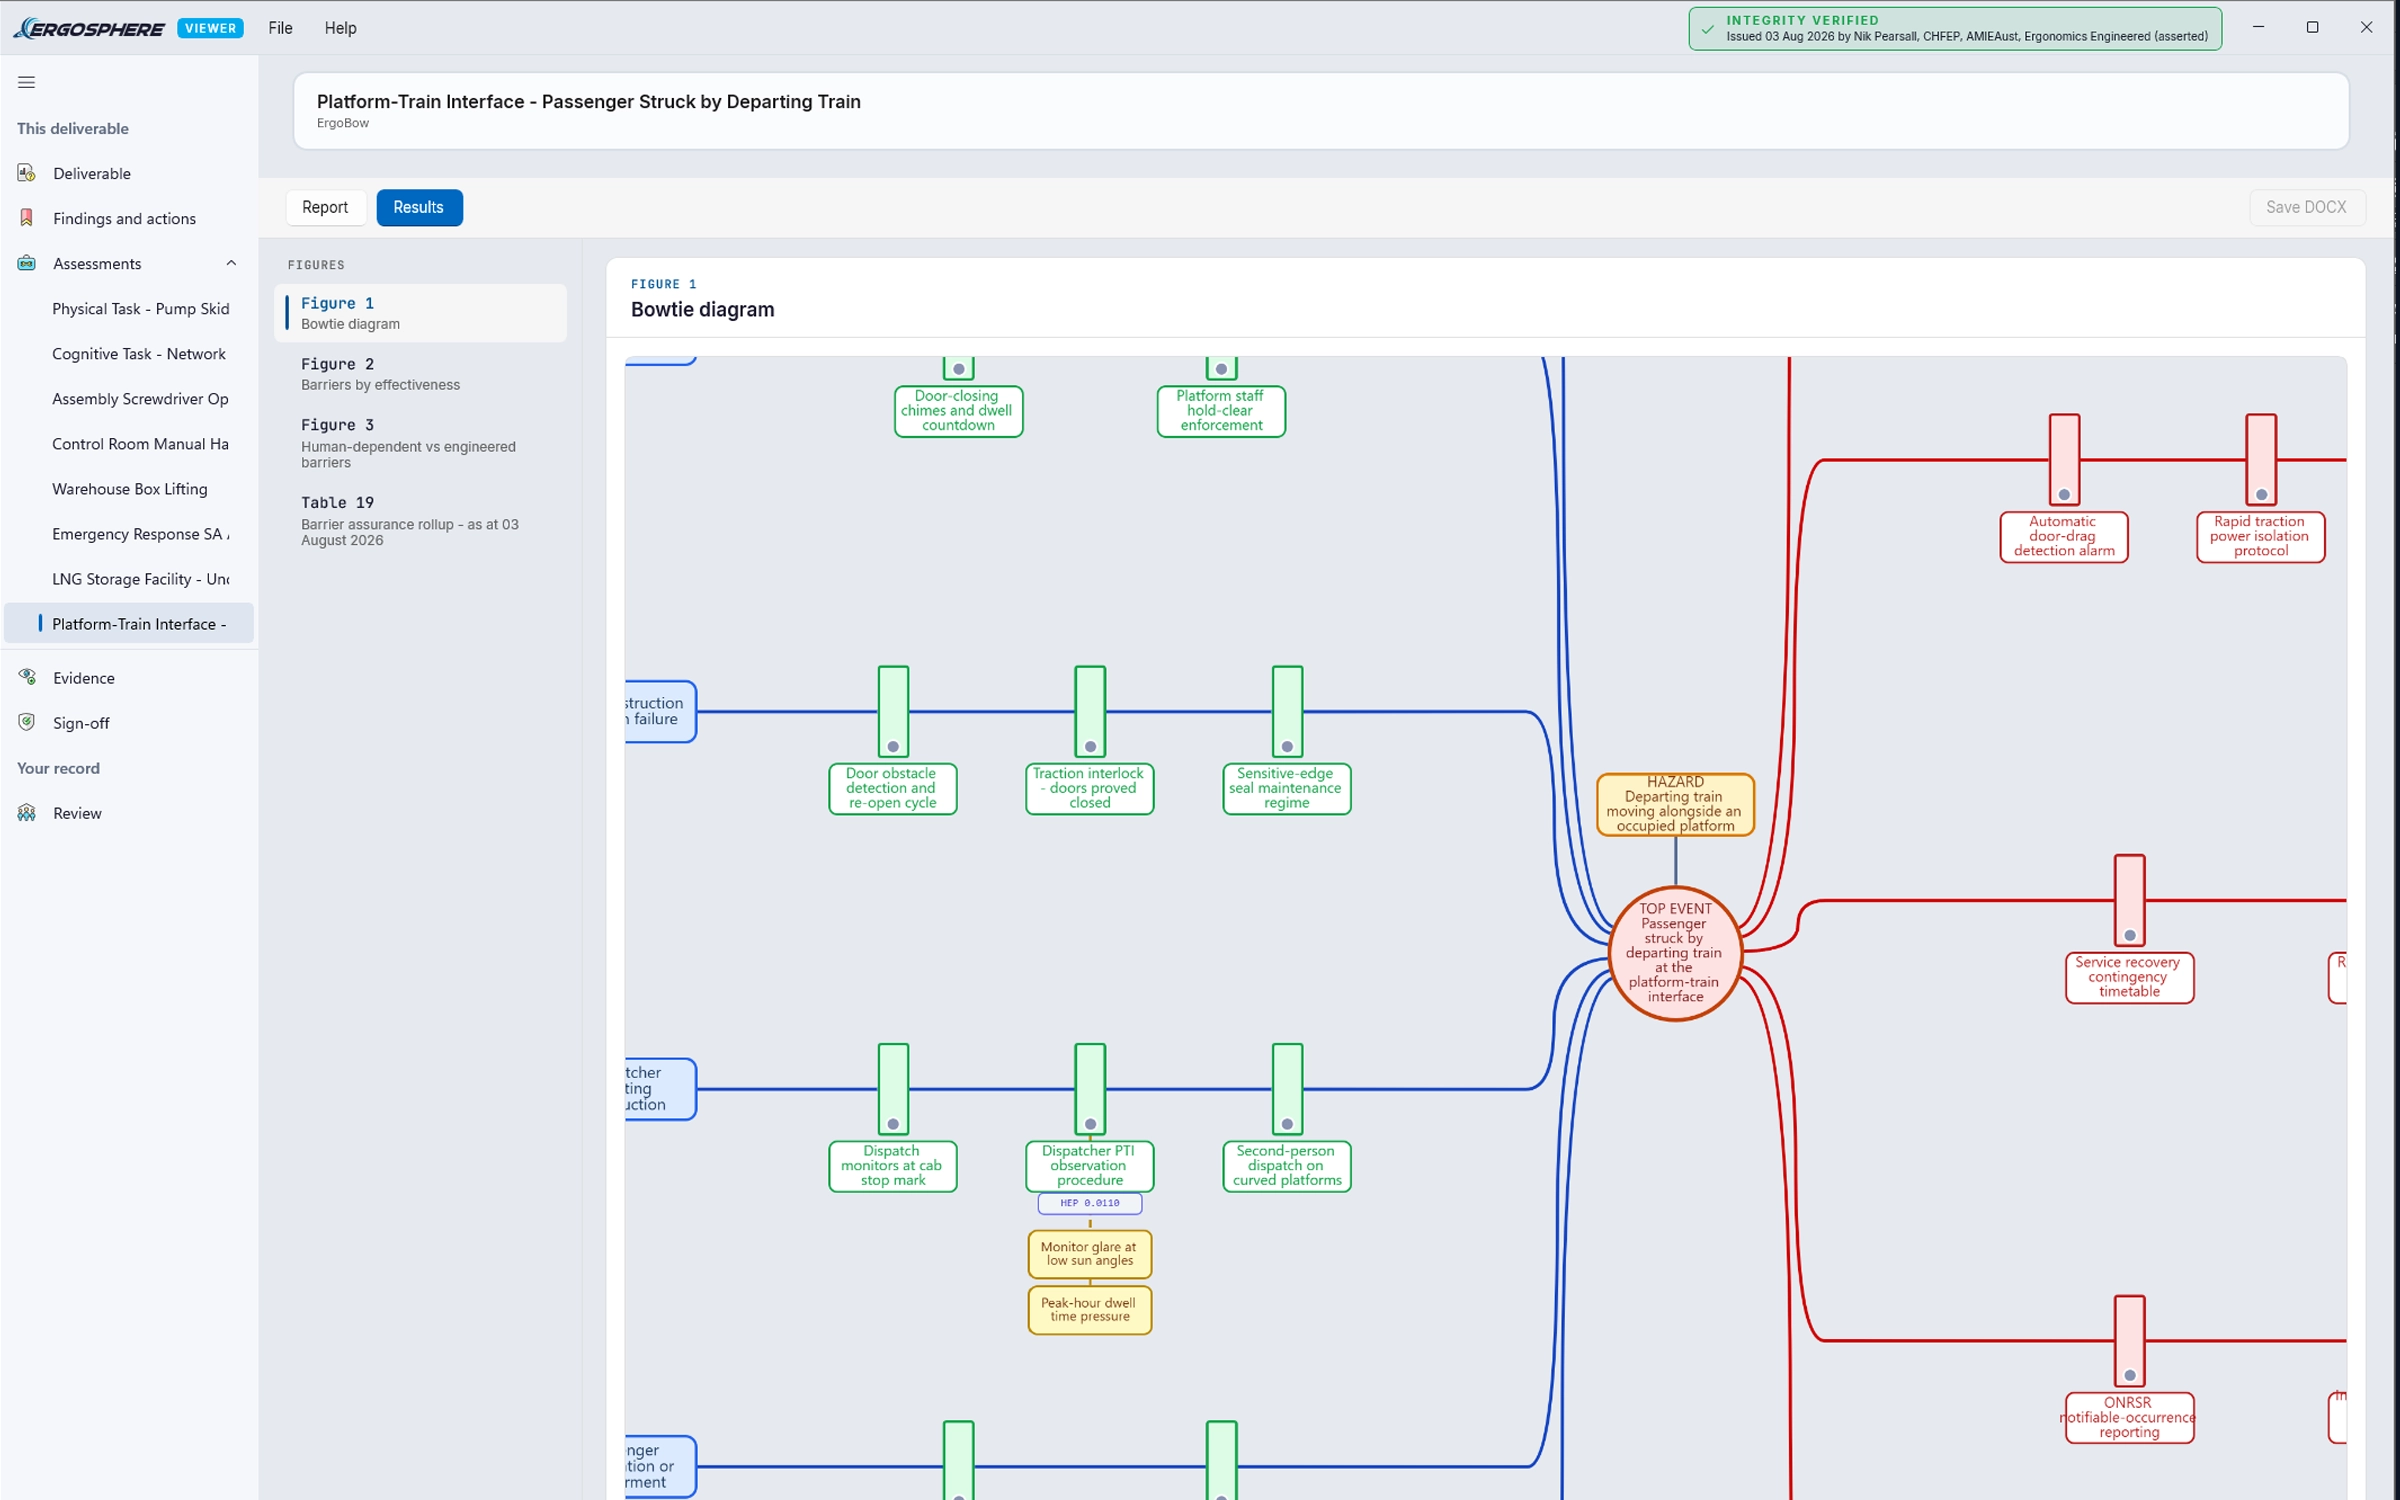Viewport: 2400px width, 1500px height.
Task: Click Dispatcher PTI observation procedure barrier
Action: [1089, 1166]
